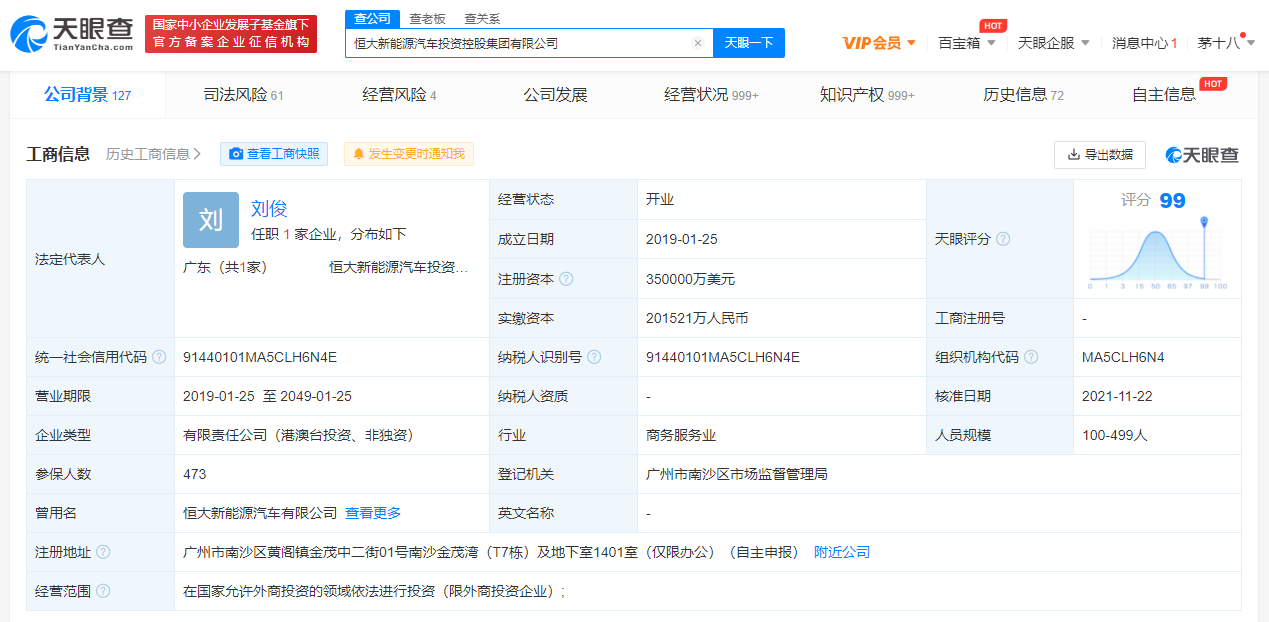Click the registered capital value 350000万美元
This screenshot has width=1269, height=622.
pyautogui.click(x=690, y=279)
